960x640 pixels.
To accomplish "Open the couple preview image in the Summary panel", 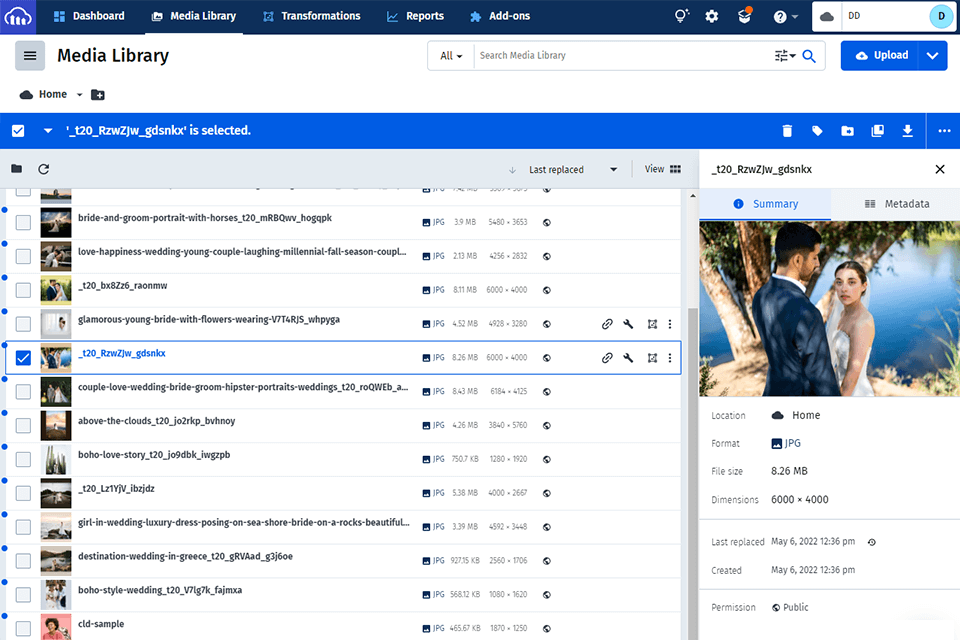I will 830,309.
